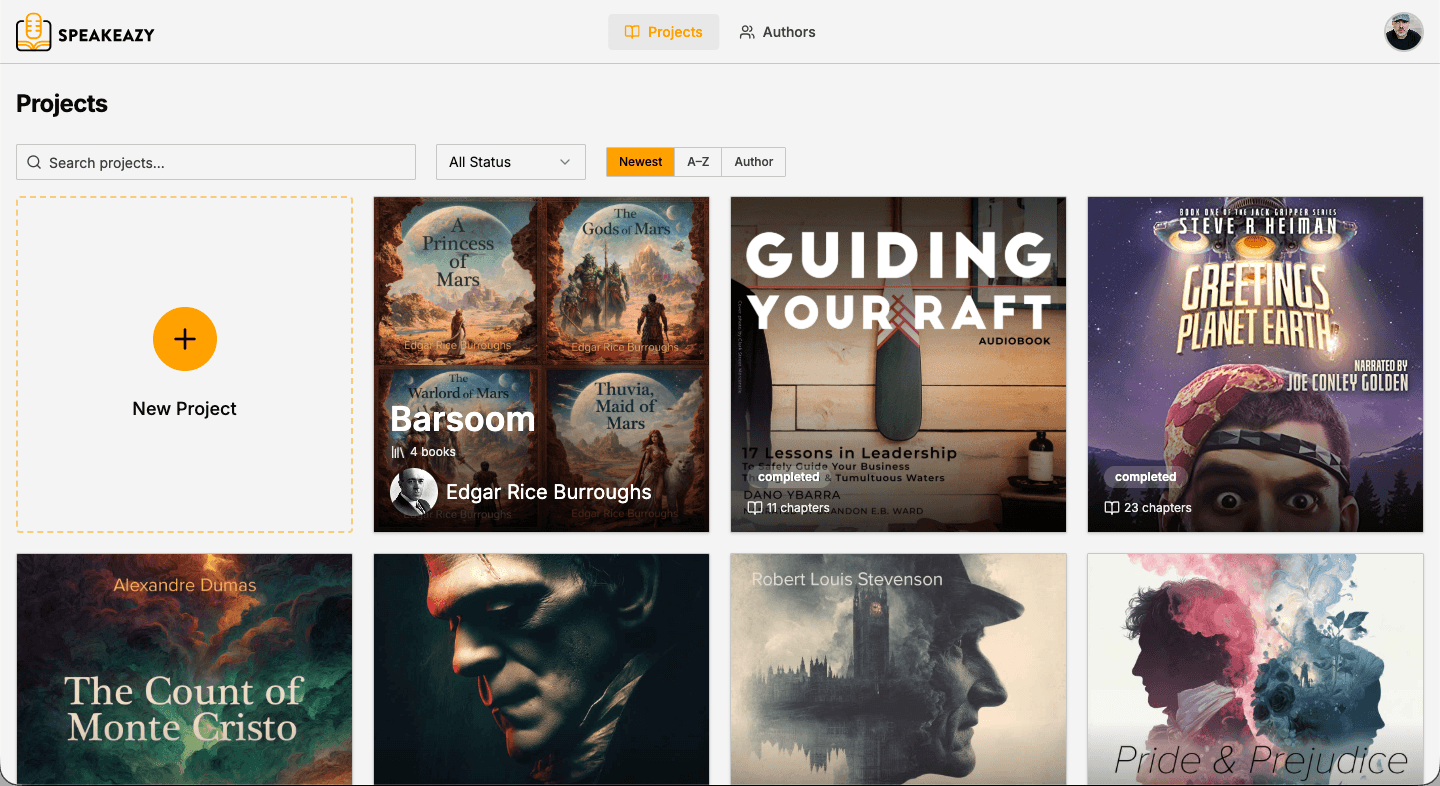Open the Projects tab
The width and height of the screenshot is (1440, 786).
663,32
